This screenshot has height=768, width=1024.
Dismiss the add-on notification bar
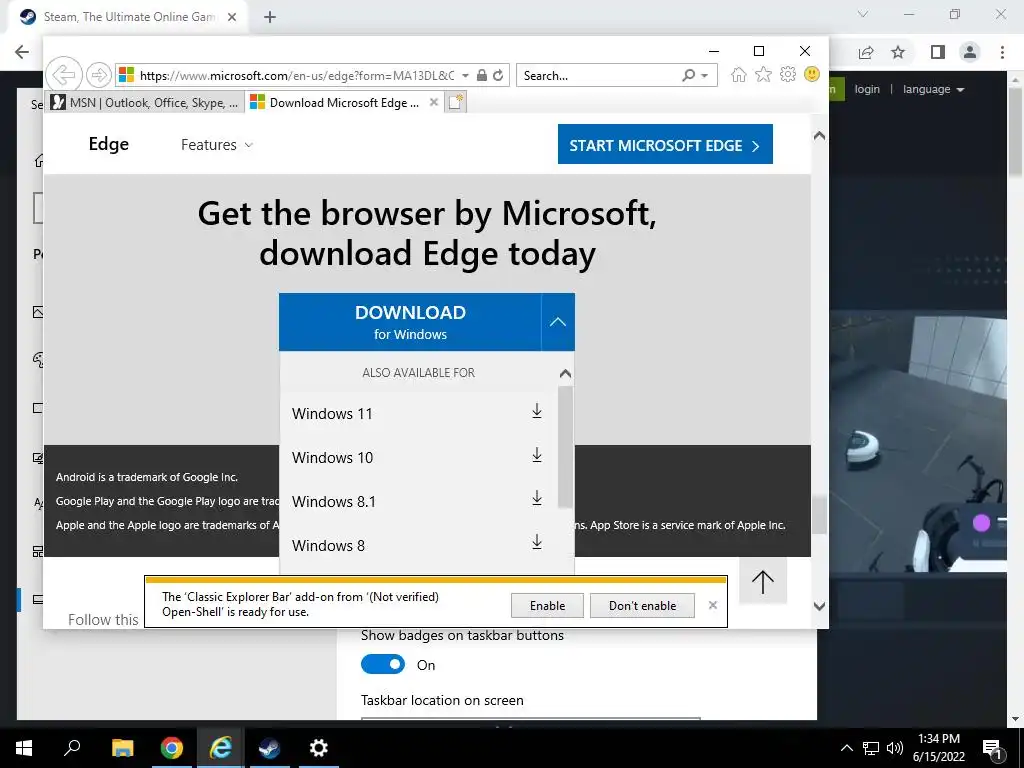[x=712, y=605]
